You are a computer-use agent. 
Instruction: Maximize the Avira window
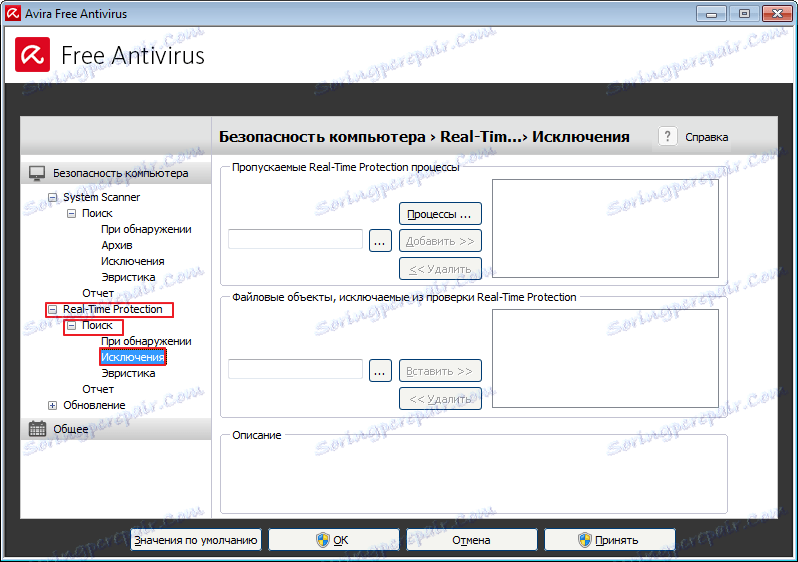click(x=744, y=14)
